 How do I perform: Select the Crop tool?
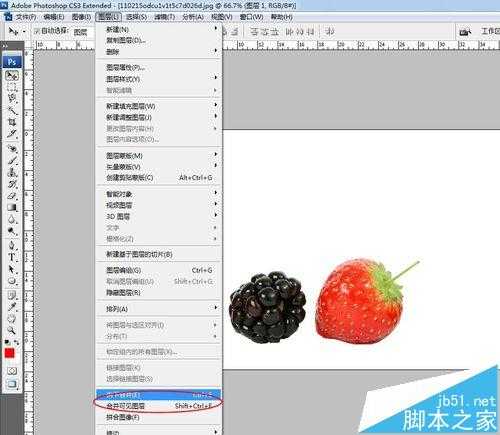click(12, 122)
